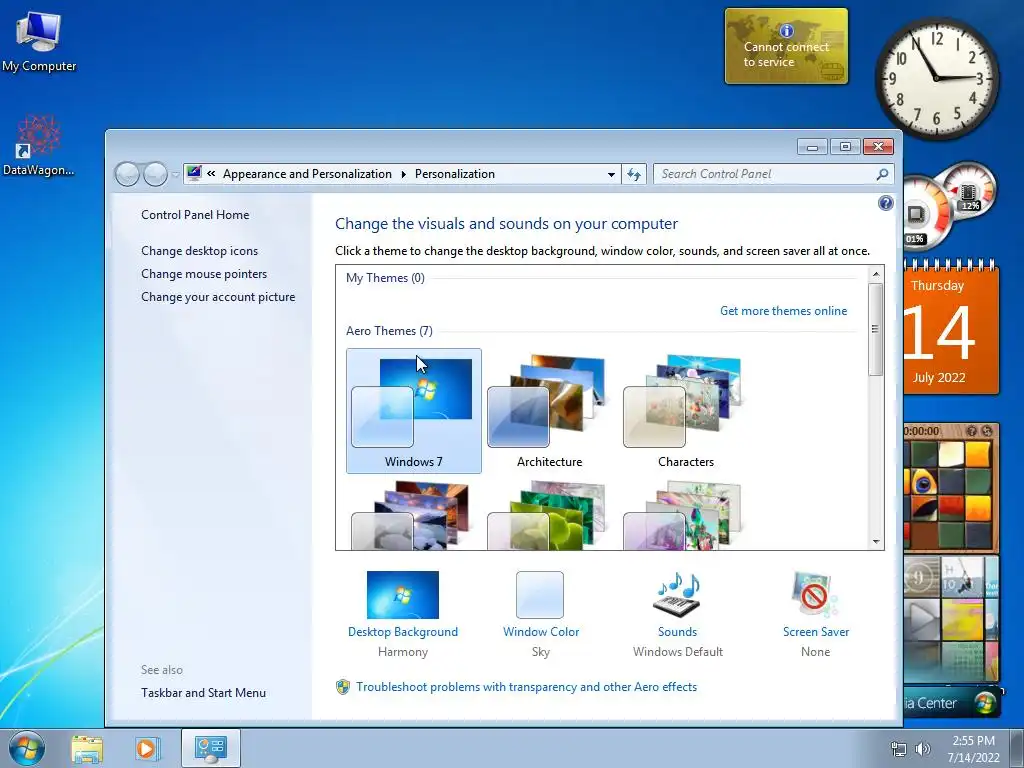
Task: Minimize the Personalization window
Action: point(812,147)
